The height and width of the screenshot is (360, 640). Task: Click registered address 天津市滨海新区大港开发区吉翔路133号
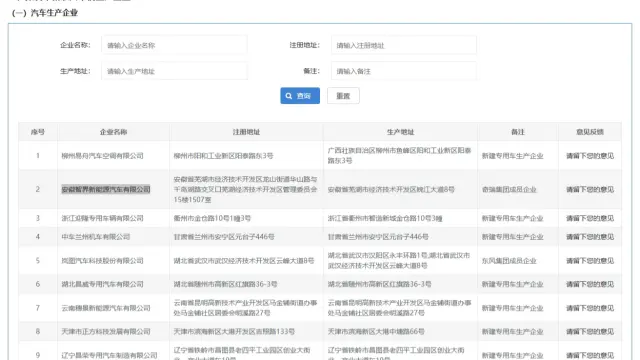point(234,331)
